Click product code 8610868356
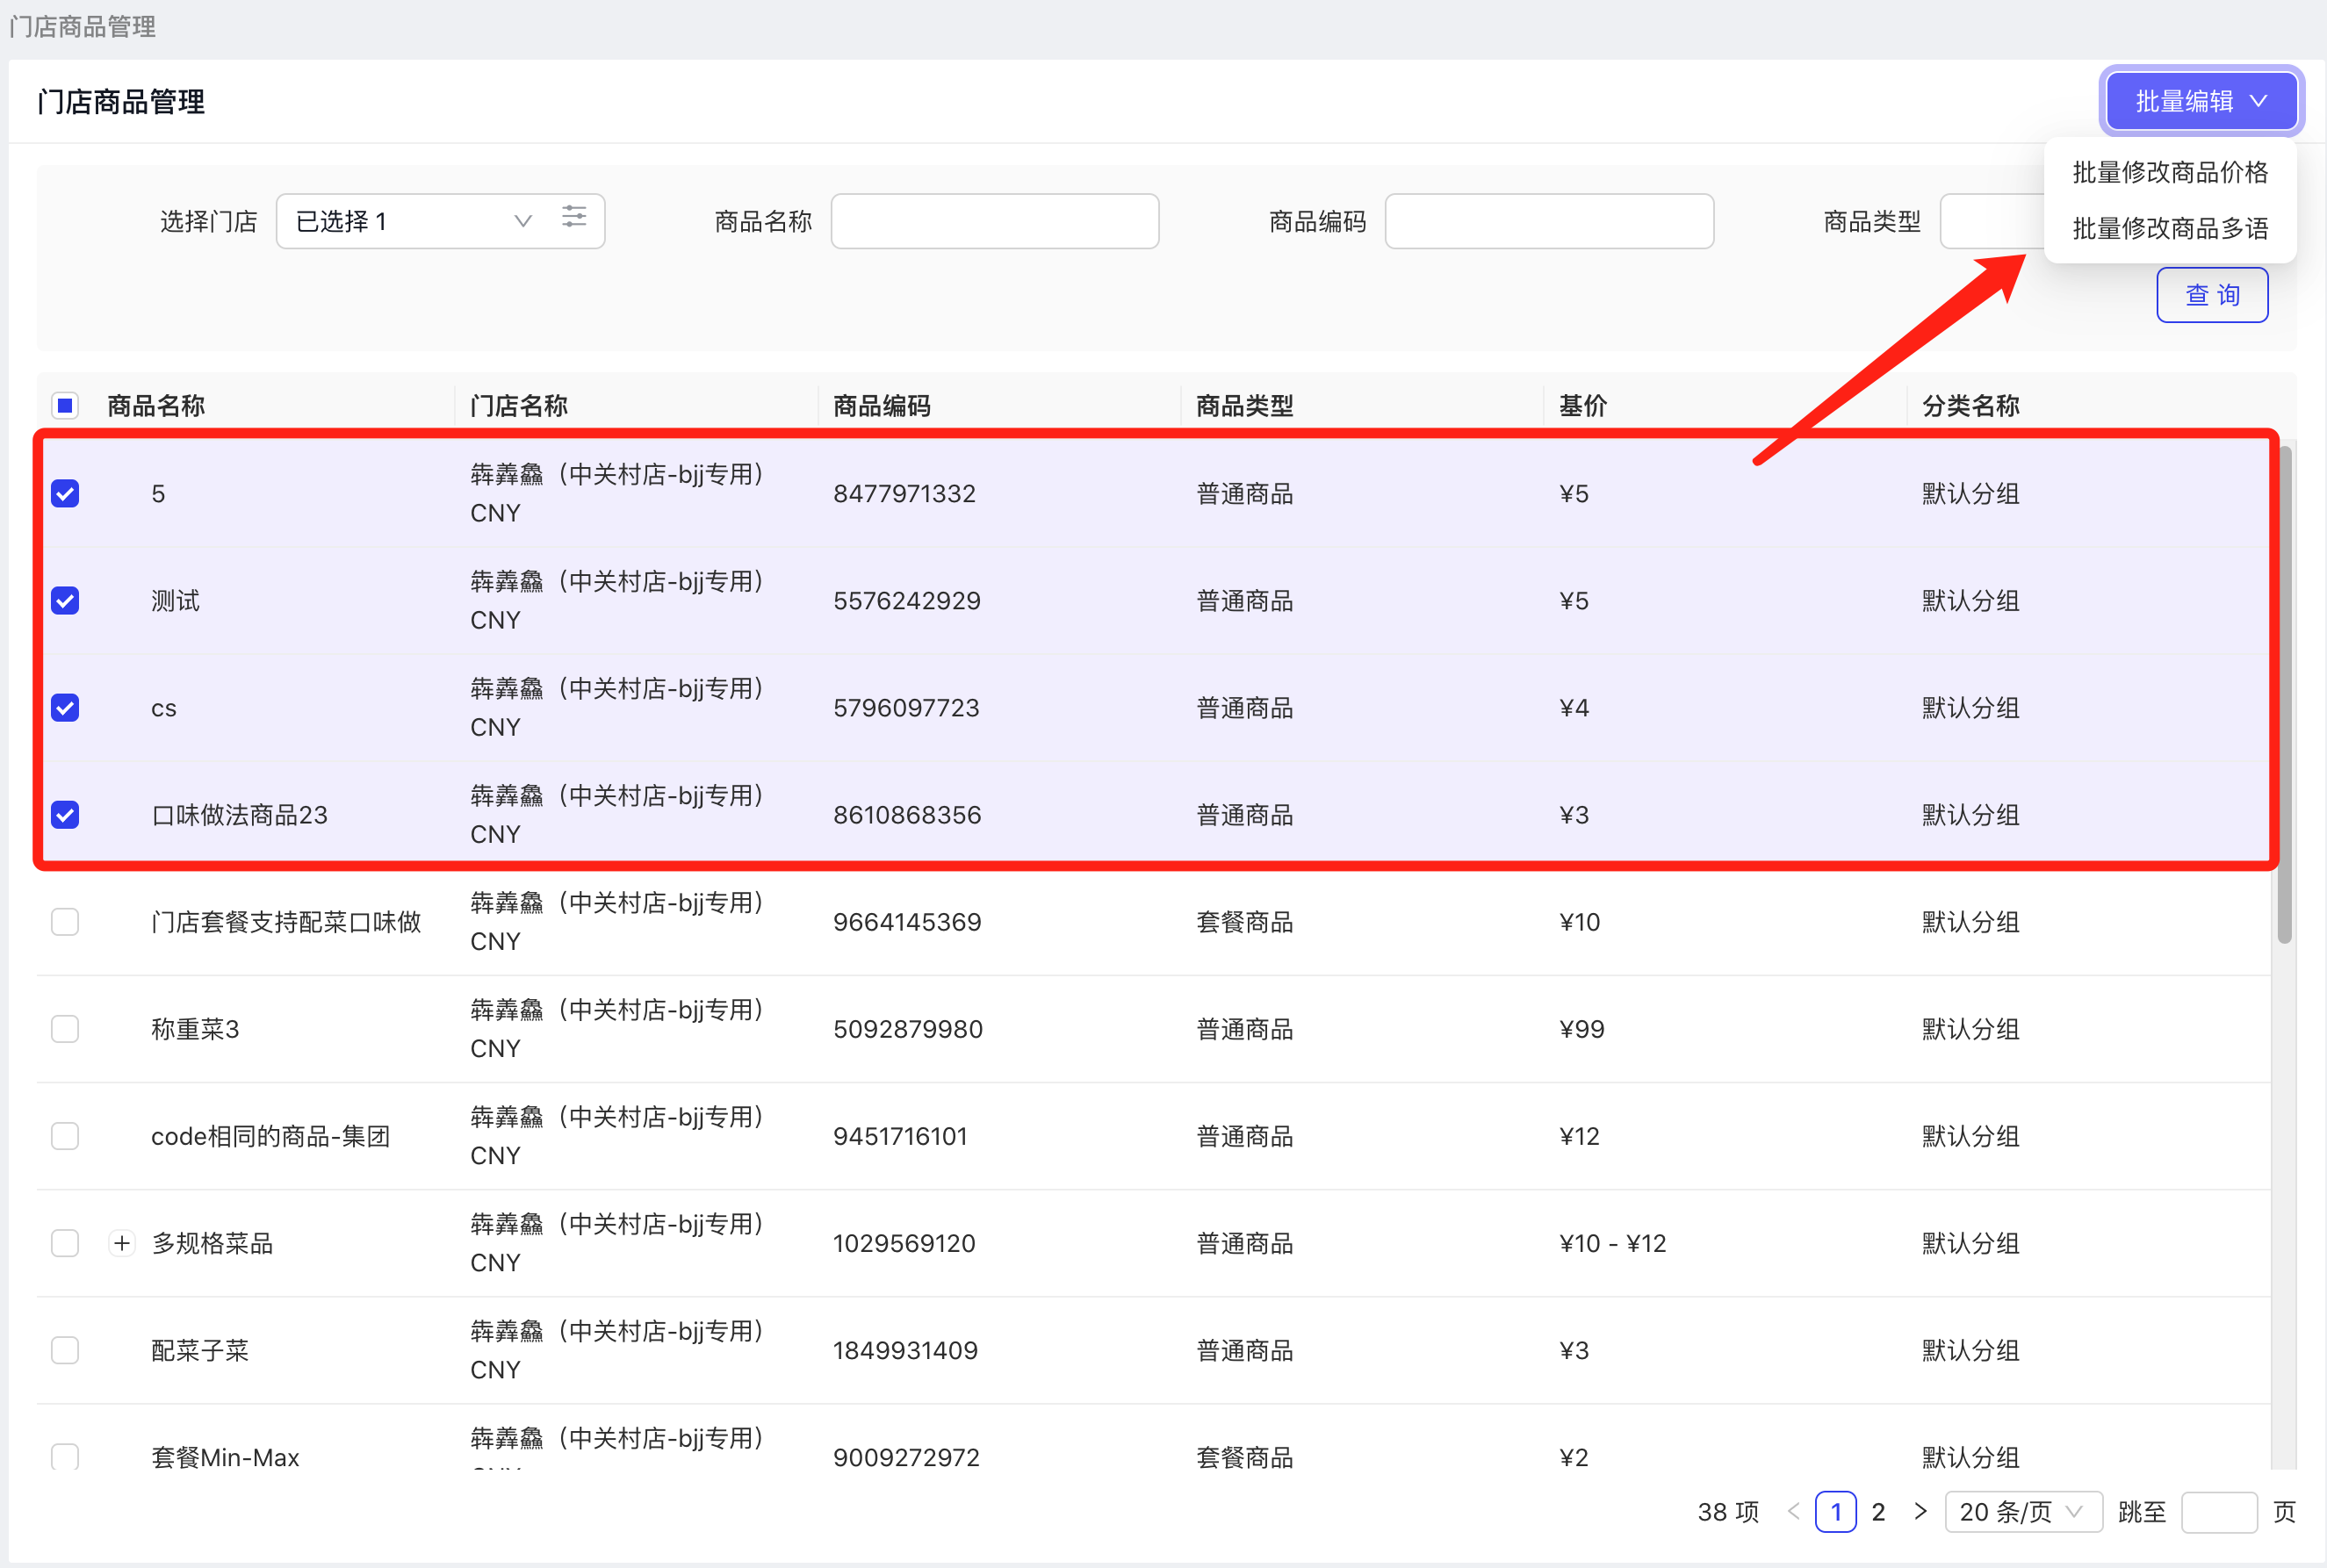Screen dimensions: 2327x1568 (907, 814)
